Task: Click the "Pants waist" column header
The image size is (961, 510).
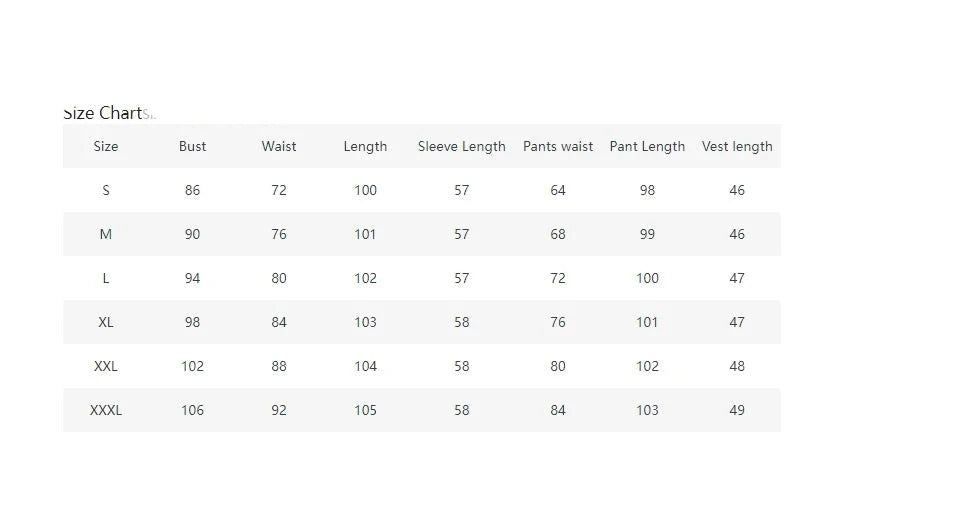Action: (558, 146)
